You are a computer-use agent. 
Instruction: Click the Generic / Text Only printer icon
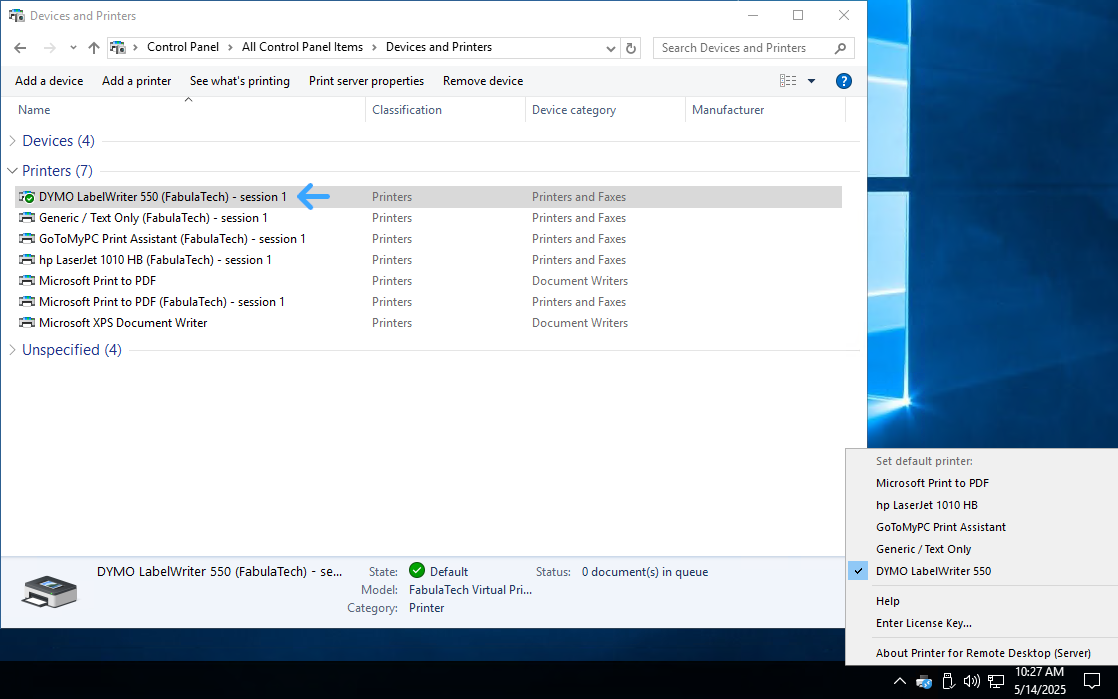pos(26,218)
